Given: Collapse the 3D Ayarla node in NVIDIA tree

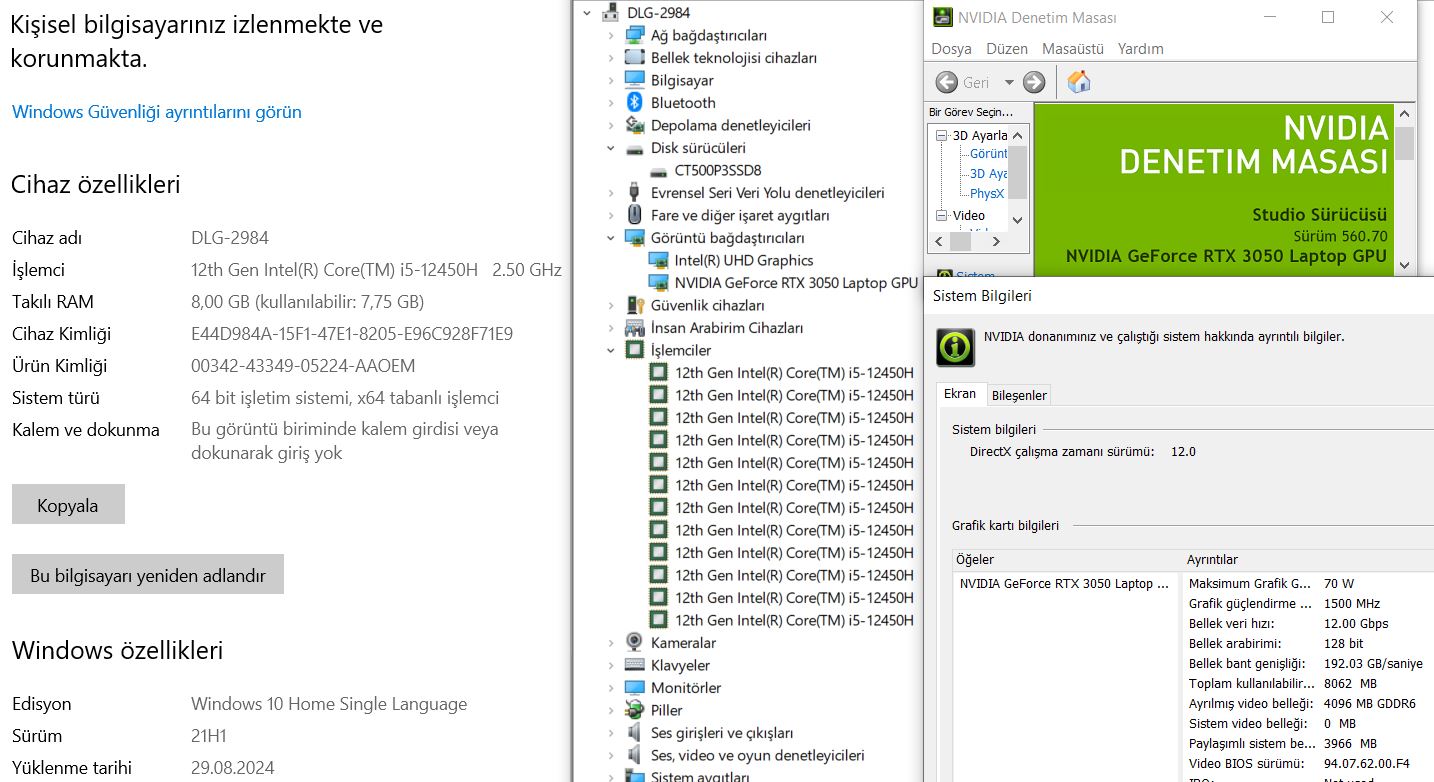Looking at the screenshot, I should [x=942, y=135].
